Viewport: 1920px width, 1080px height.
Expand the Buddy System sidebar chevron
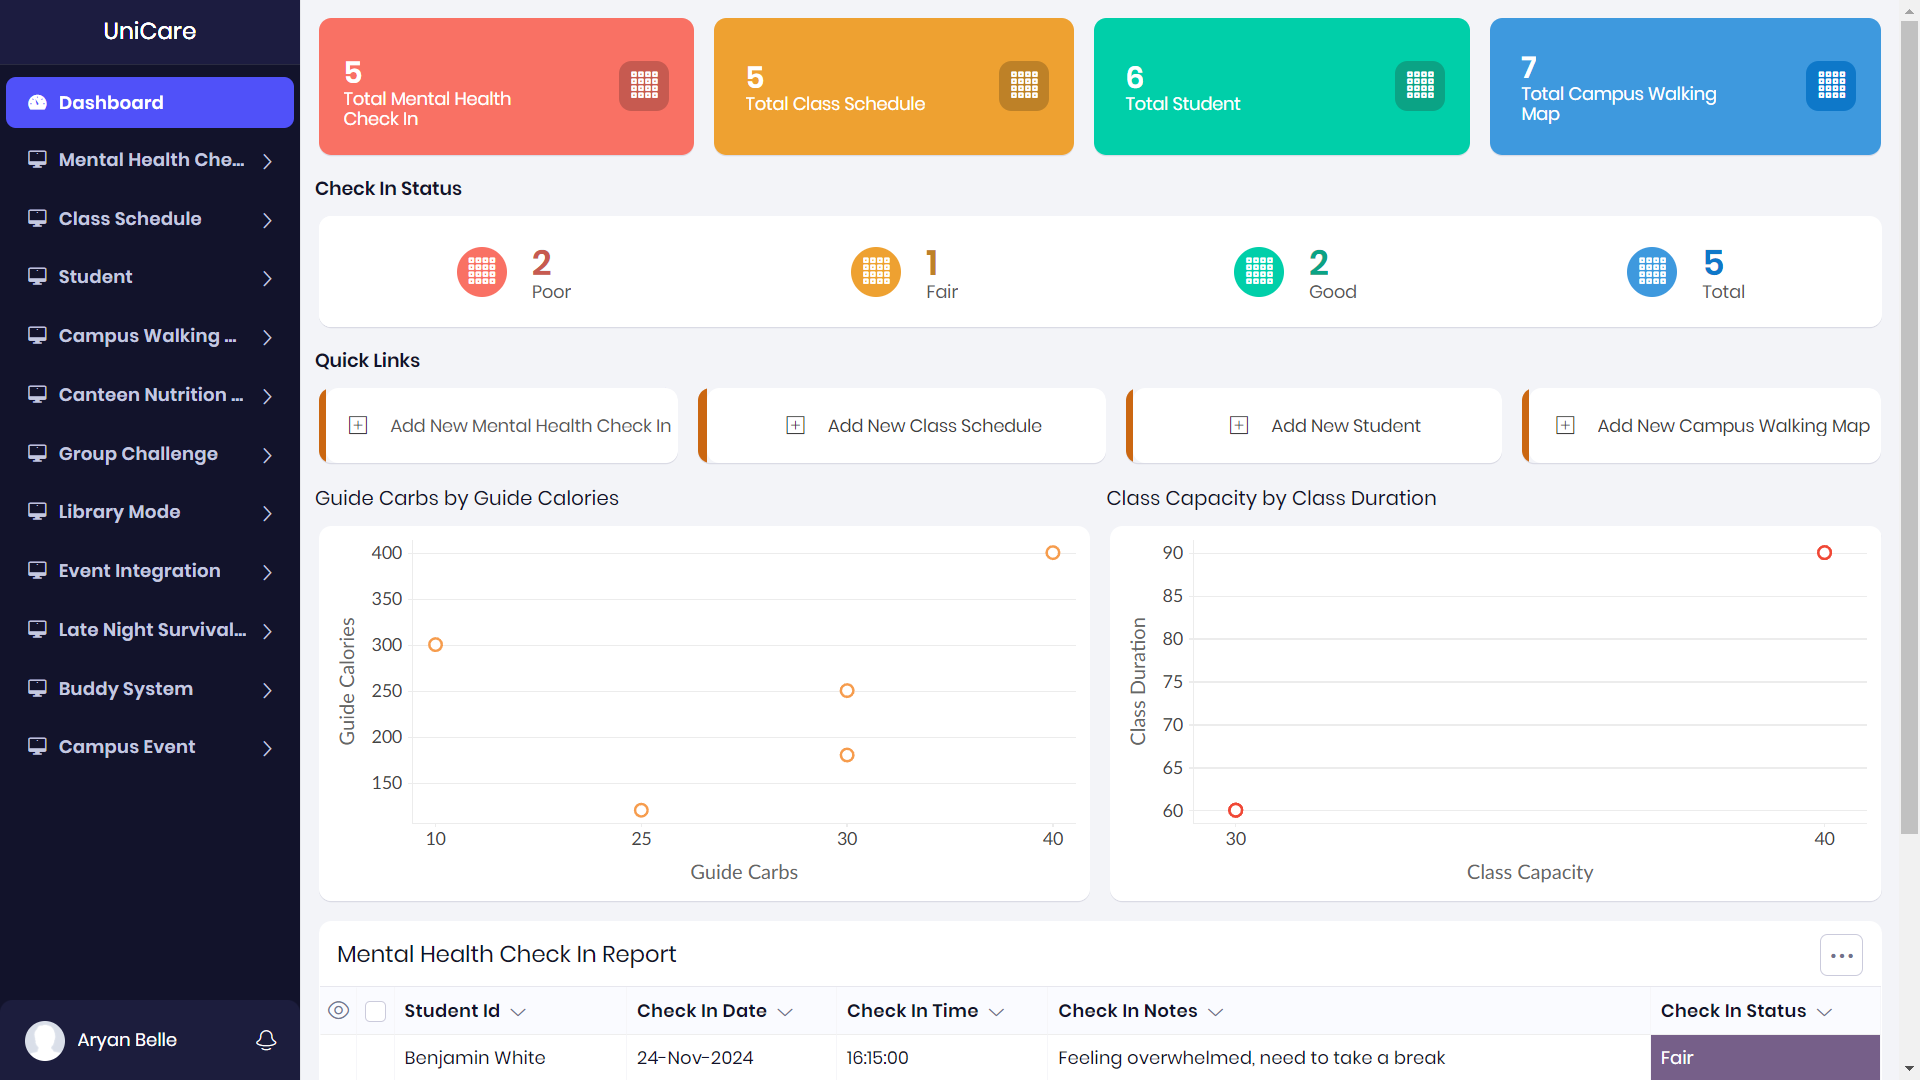point(267,690)
